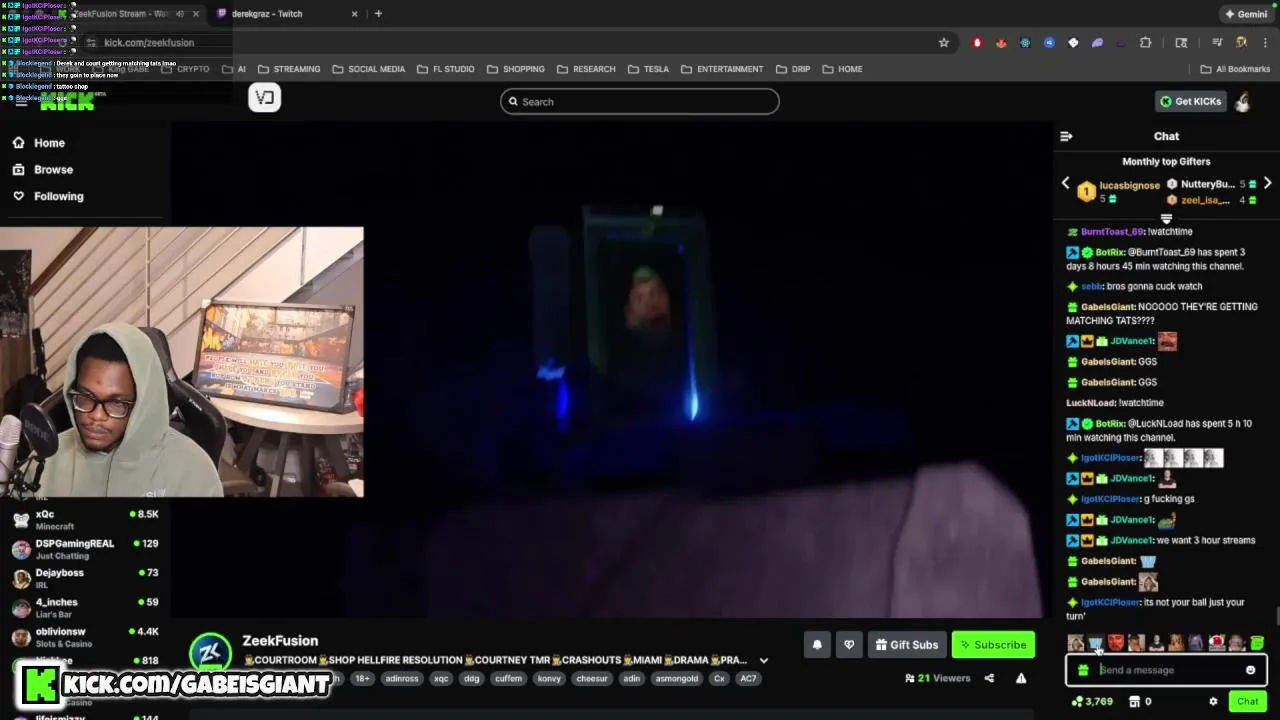Subscribe to ZeekFusion
Viewport: 1280px width, 720px height.
(993, 645)
